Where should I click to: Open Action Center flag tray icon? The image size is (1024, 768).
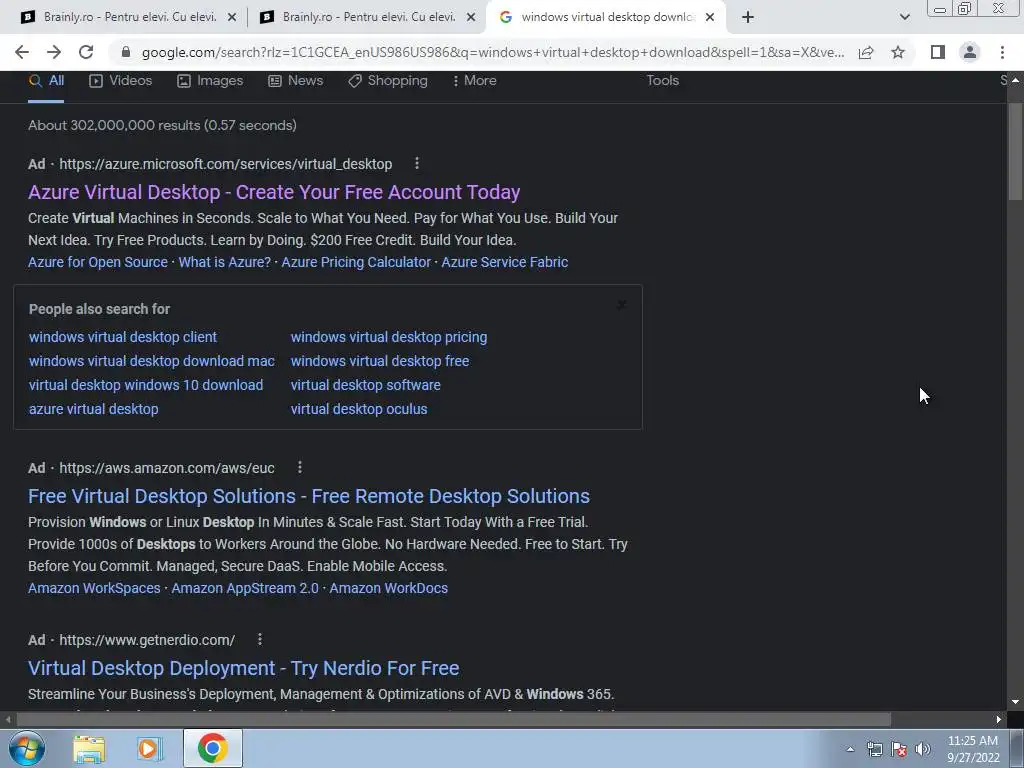[x=899, y=749]
